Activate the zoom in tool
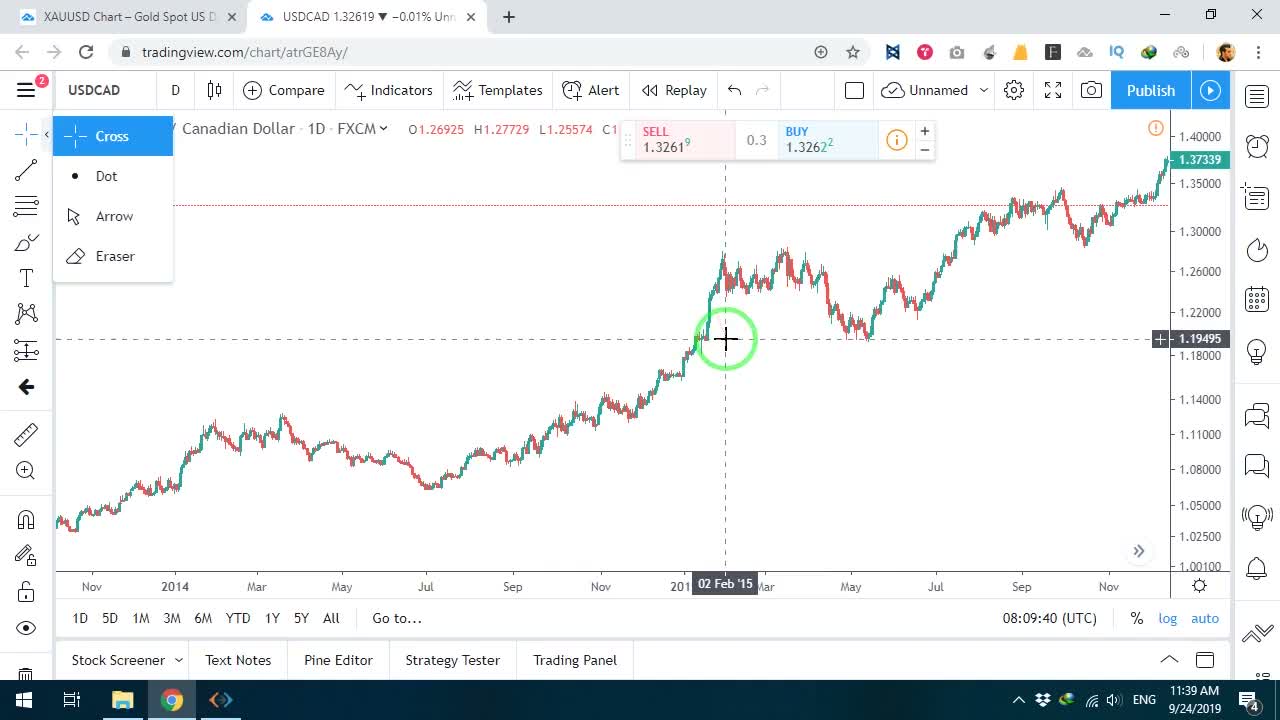This screenshot has width=1280, height=720. [x=26, y=471]
